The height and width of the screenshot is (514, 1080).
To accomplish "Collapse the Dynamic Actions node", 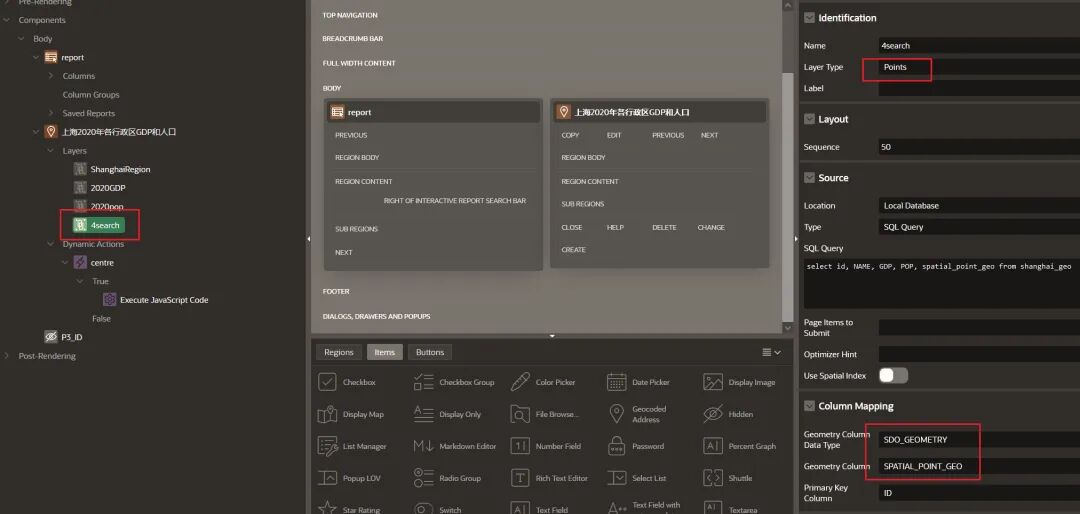I will coord(51,244).
